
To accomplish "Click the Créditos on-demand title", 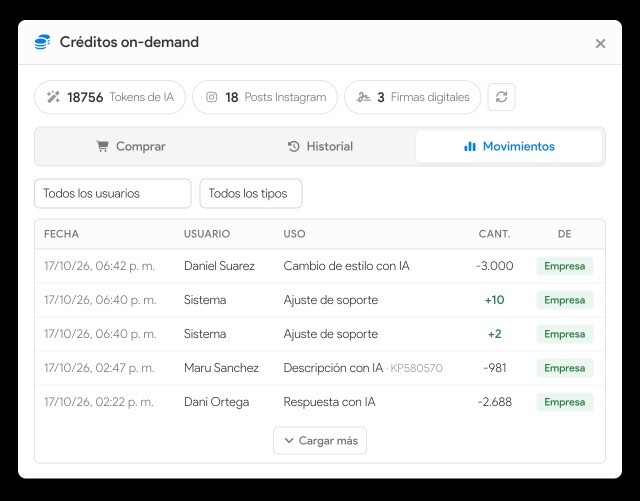I will 129,42.
